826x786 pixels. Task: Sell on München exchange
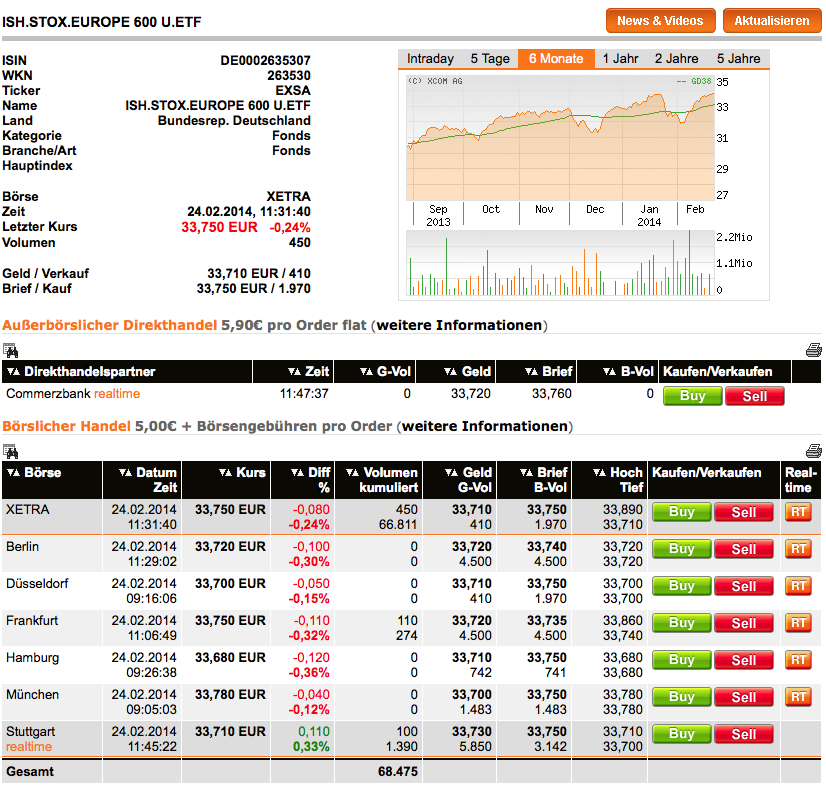(744, 697)
